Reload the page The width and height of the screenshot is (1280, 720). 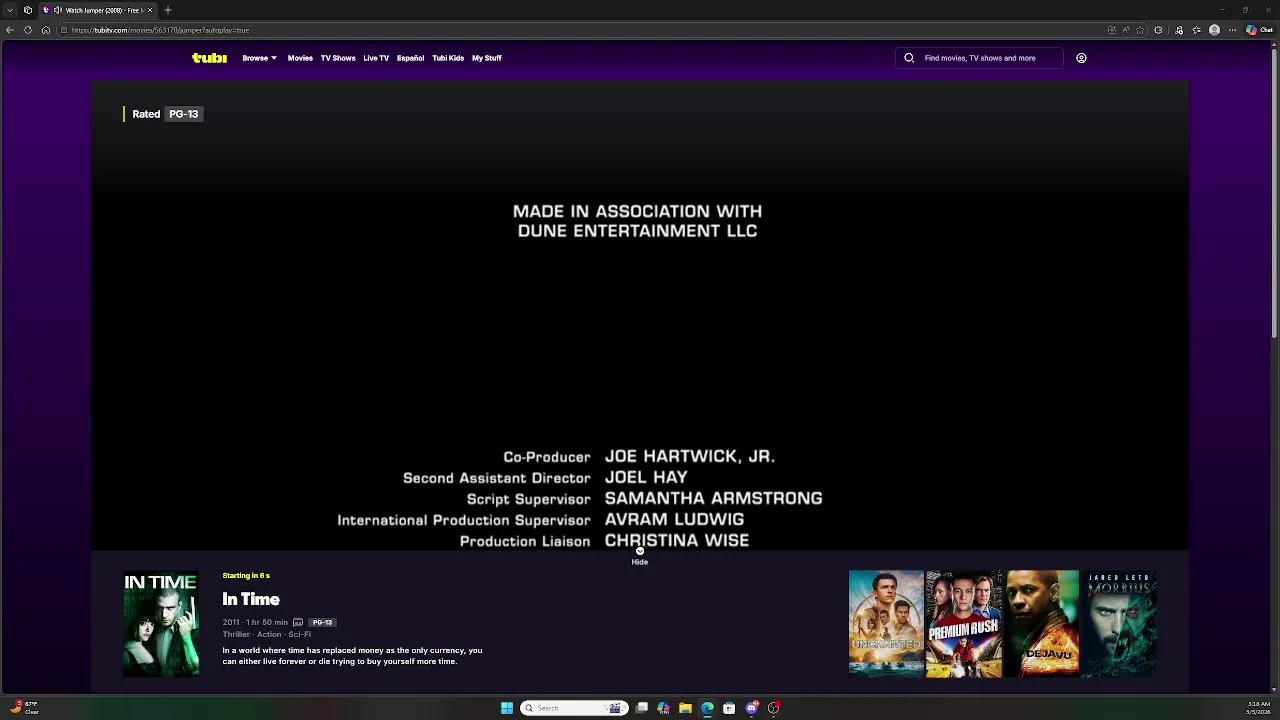[28, 30]
